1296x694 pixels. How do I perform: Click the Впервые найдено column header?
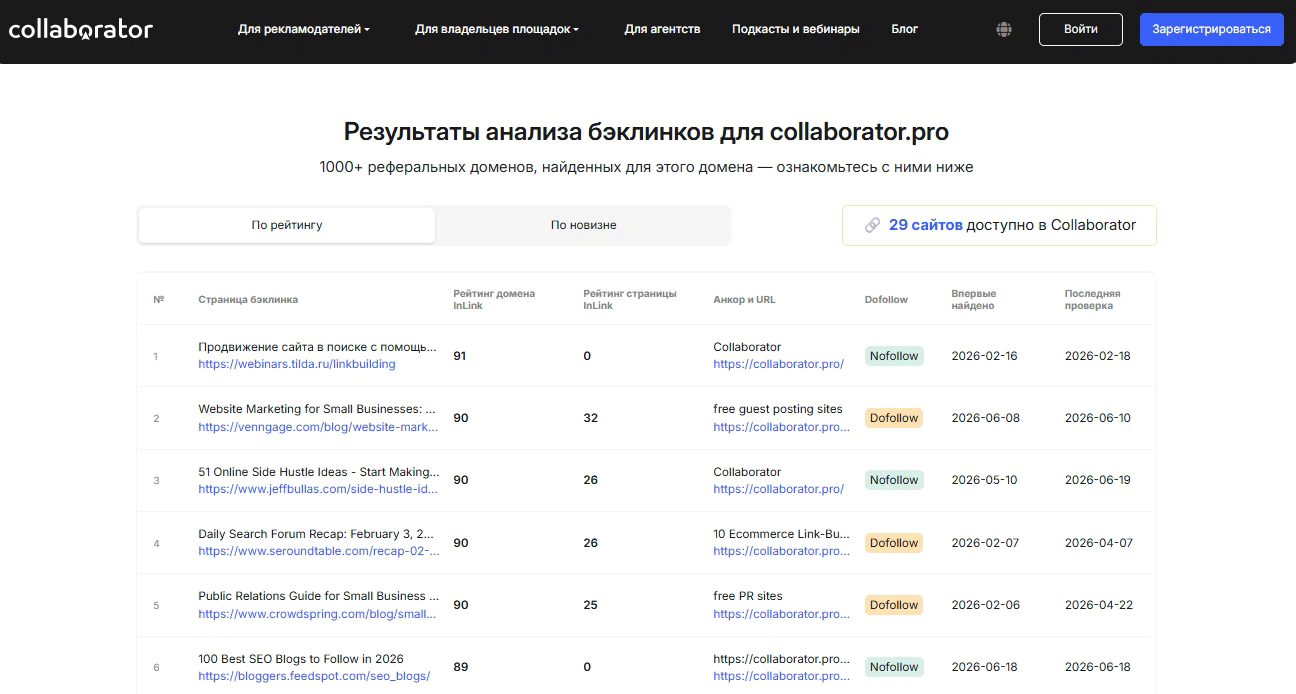pos(974,300)
